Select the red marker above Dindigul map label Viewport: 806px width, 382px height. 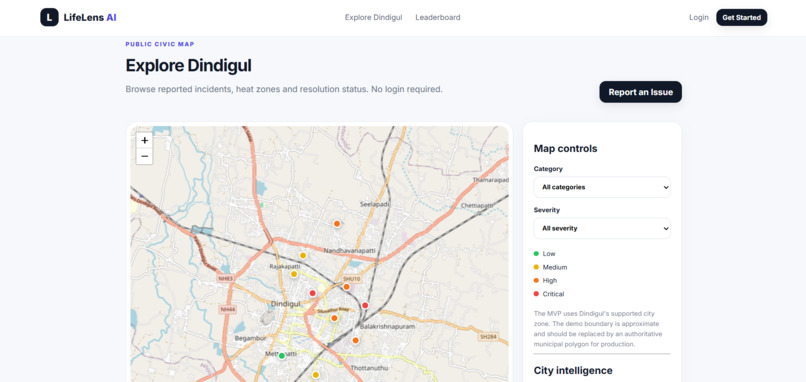pos(313,293)
